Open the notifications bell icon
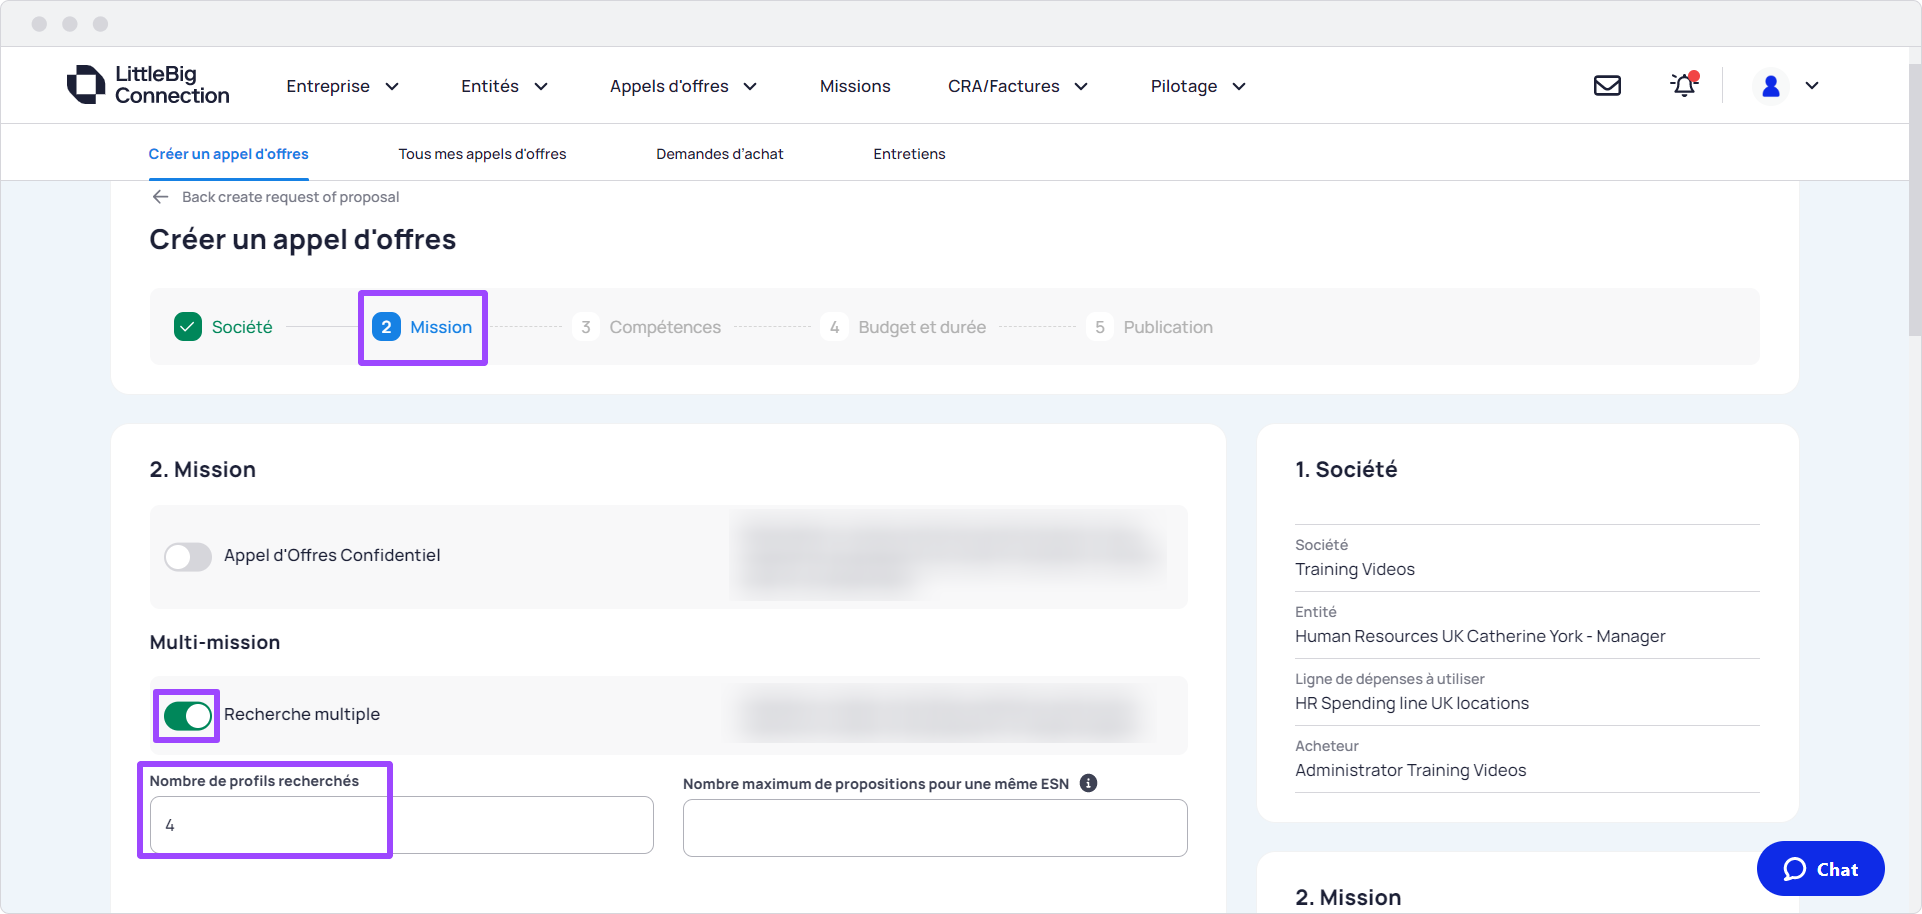 coord(1684,85)
